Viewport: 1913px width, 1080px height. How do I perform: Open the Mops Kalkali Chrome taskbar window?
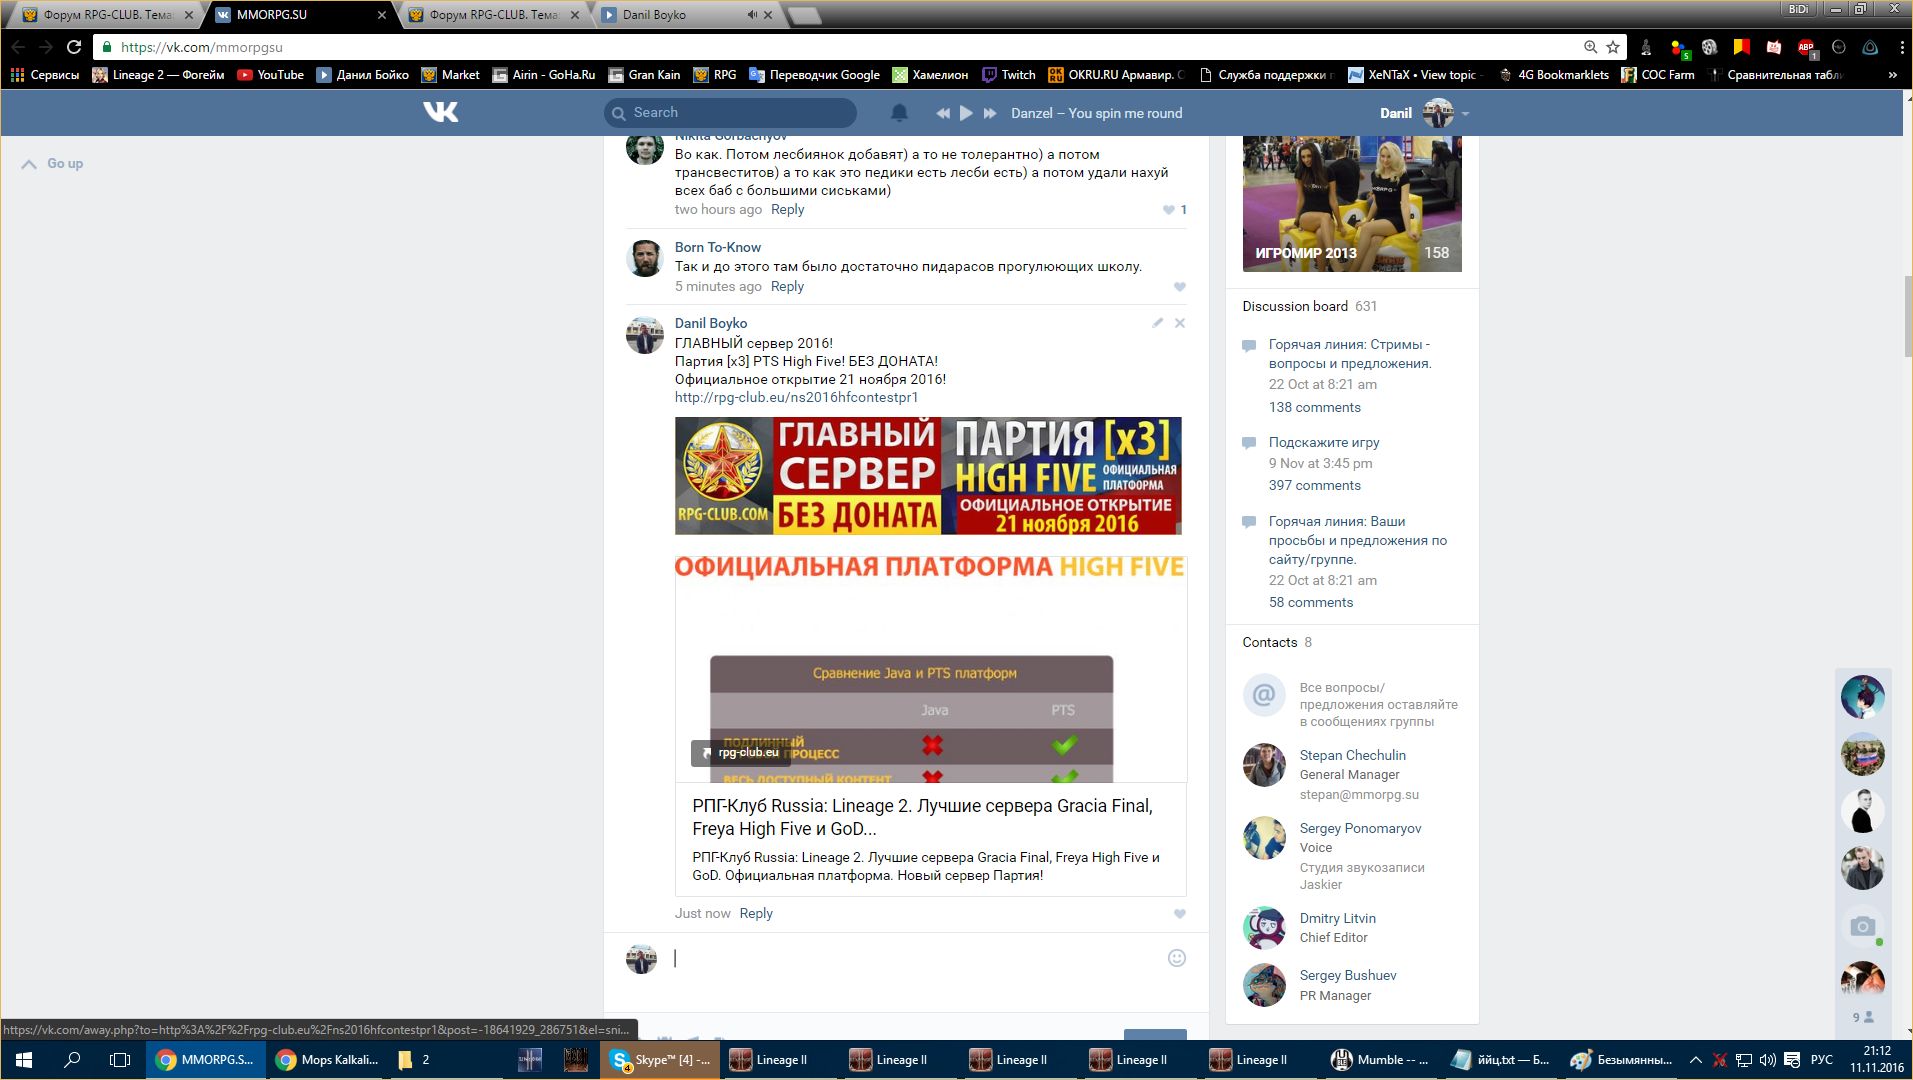[x=327, y=1060]
